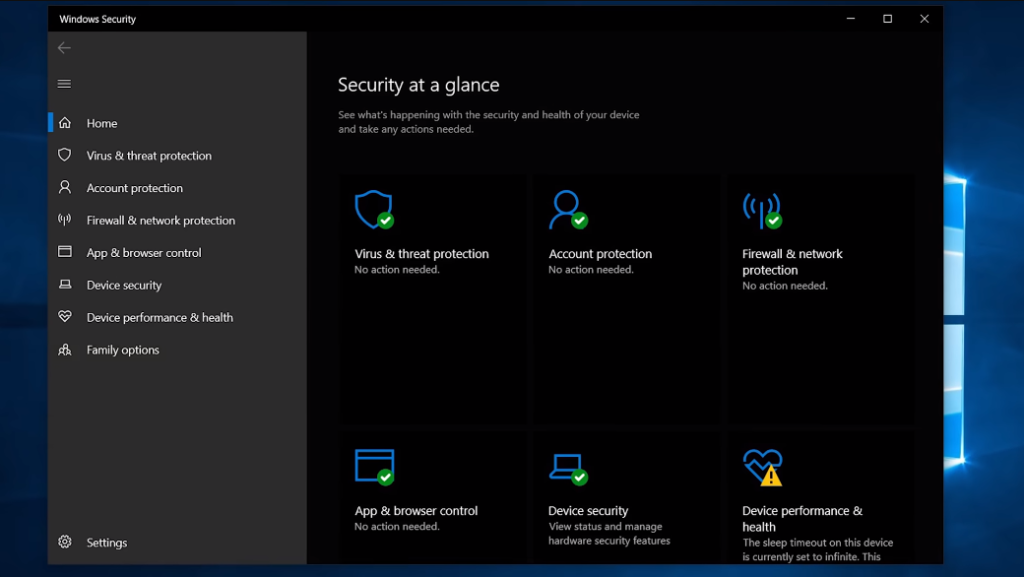
Task: Open the large Account protection person icon
Action: point(568,210)
